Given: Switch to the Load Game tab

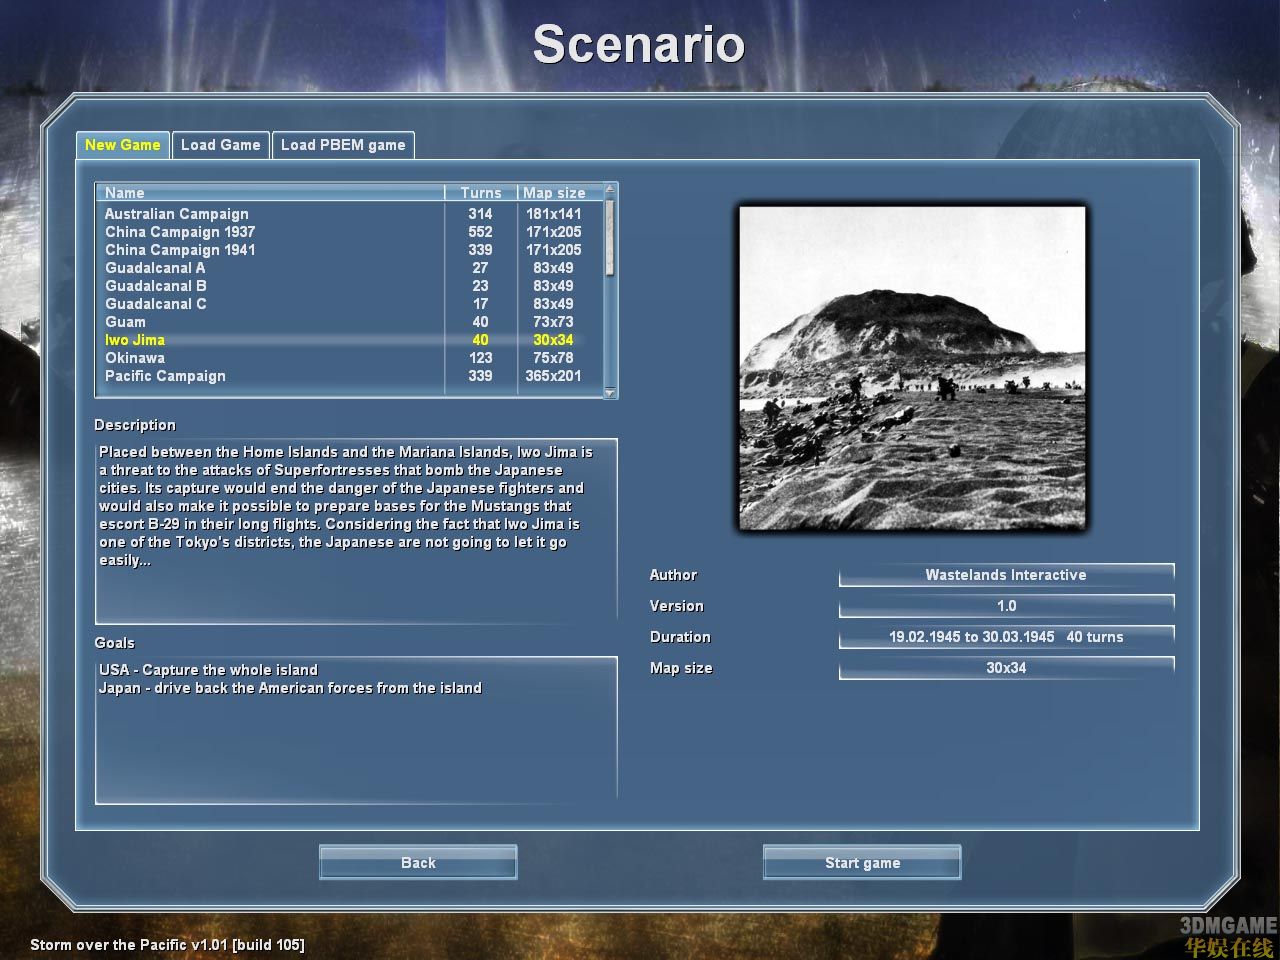Looking at the screenshot, I should [220, 145].
